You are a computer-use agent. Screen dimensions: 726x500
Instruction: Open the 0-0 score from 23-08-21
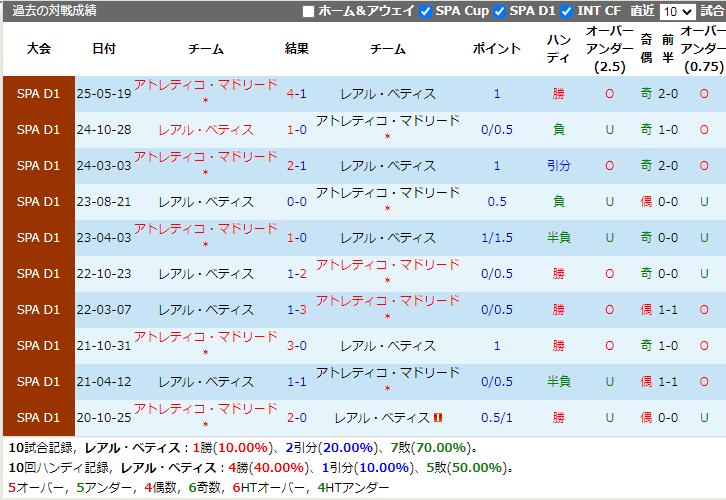[297, 202]
